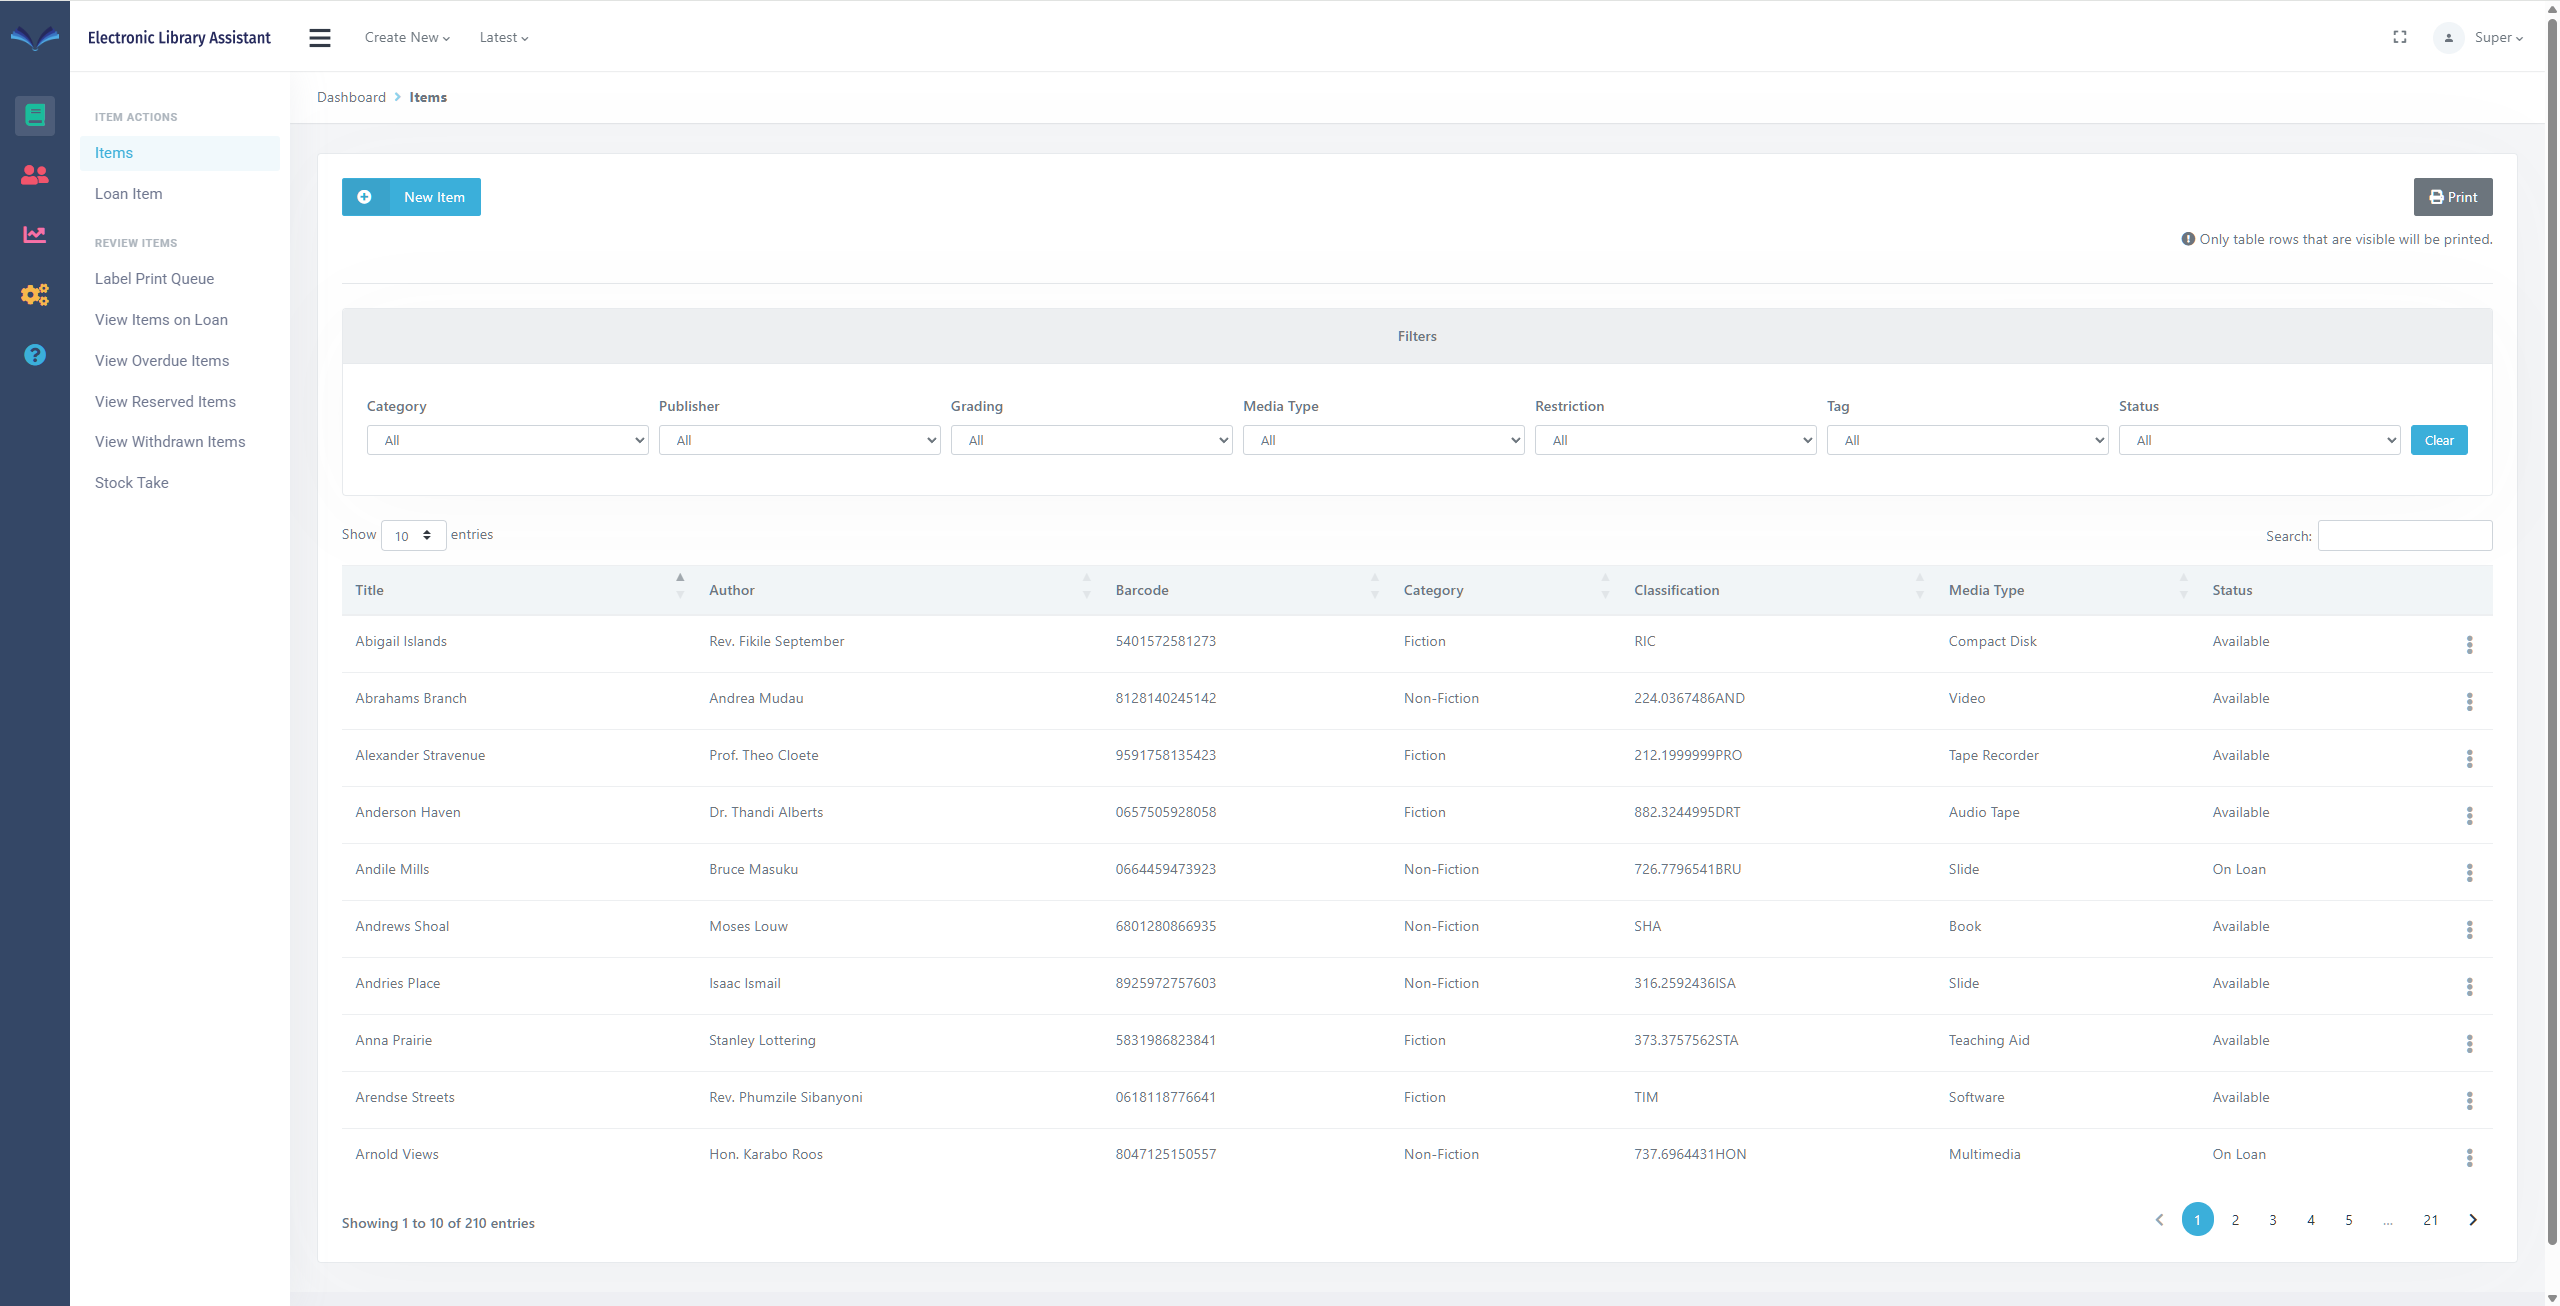Image resolution: width=2560 pixels, height=1306 pixels.
Task: Switch to View Overdue Items
Action: pyautogui.click(x=162, y=360)
